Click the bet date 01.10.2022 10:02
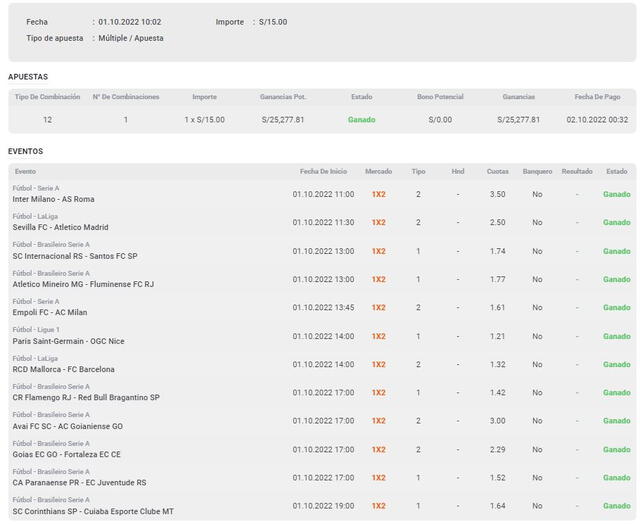Viewport: 640px width, 524px height. coord(130,22)
